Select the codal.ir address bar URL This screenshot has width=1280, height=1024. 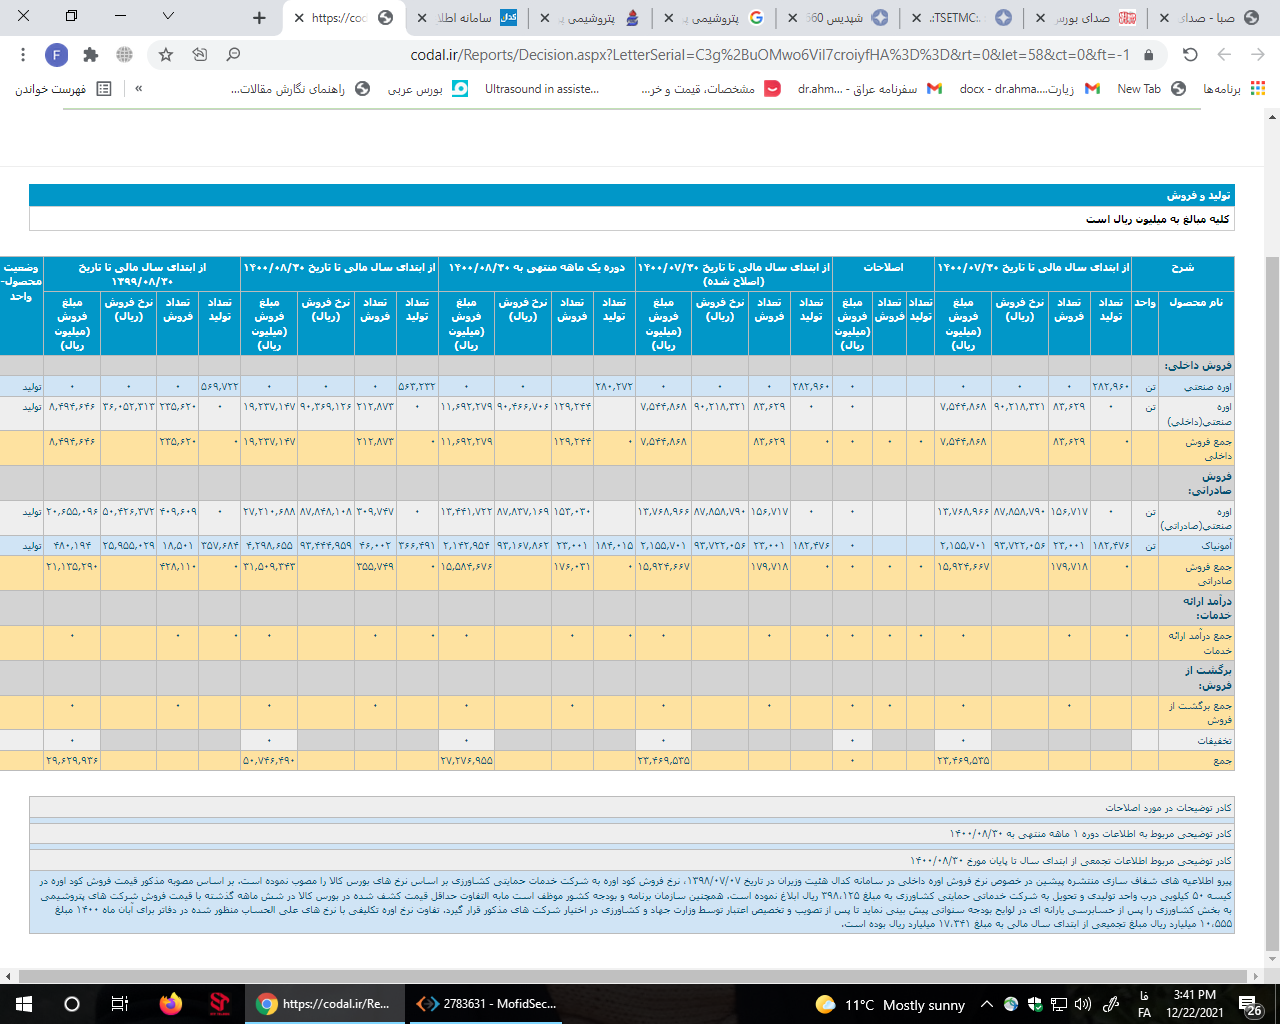[x=770, y=55]
